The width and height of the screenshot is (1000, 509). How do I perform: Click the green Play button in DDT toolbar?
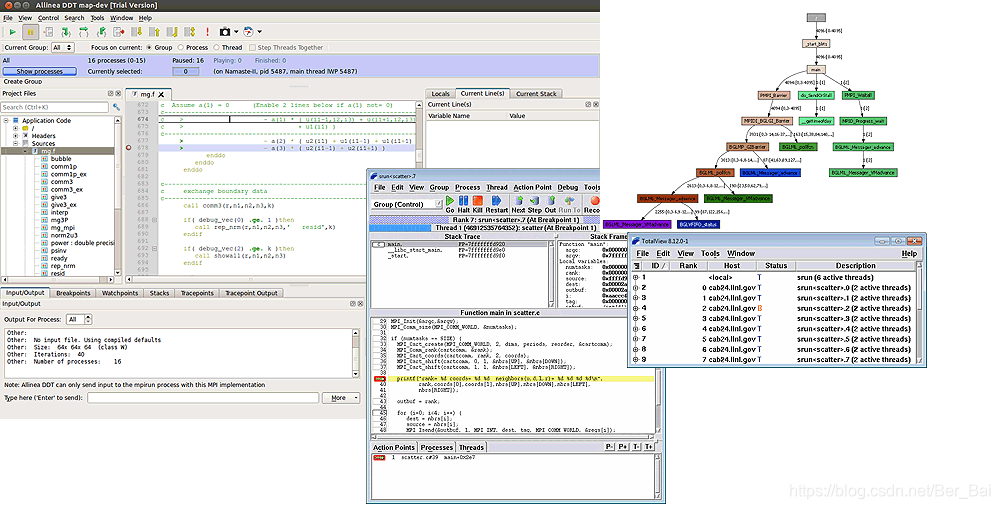(12, 32)
